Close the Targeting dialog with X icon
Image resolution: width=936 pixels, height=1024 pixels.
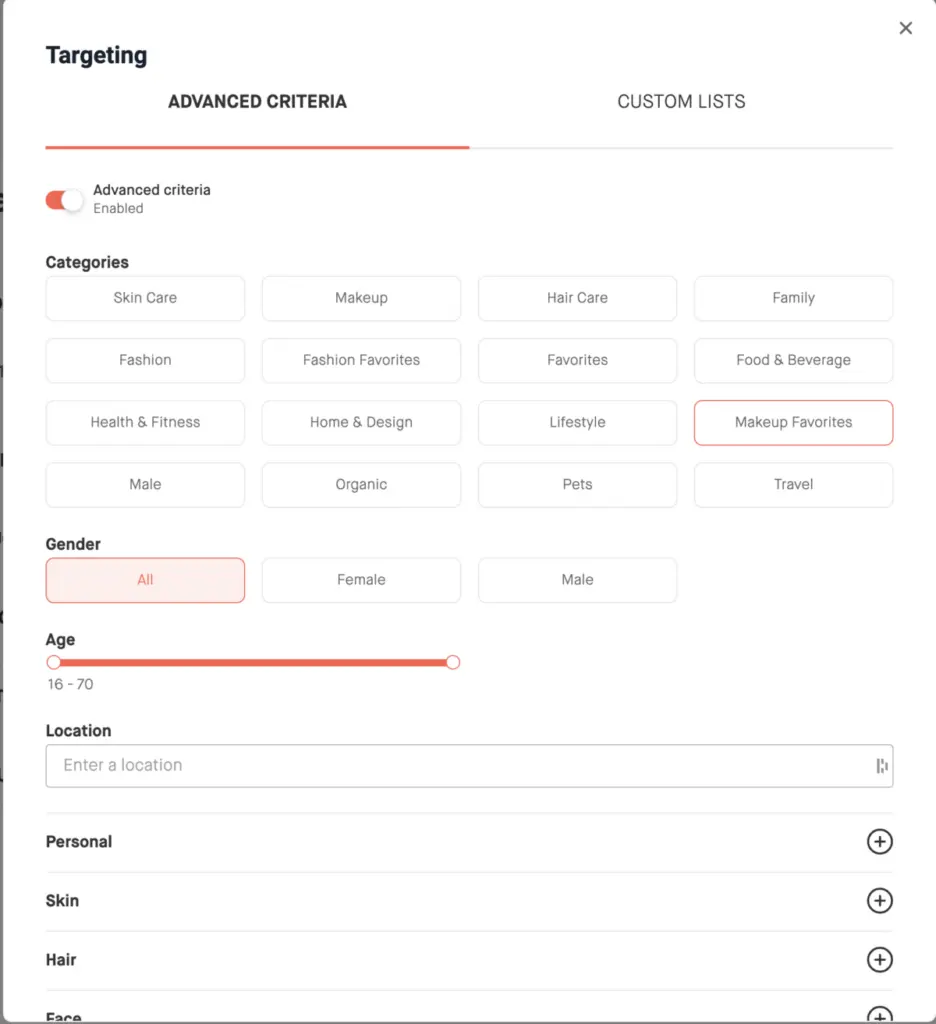[905, 28]
